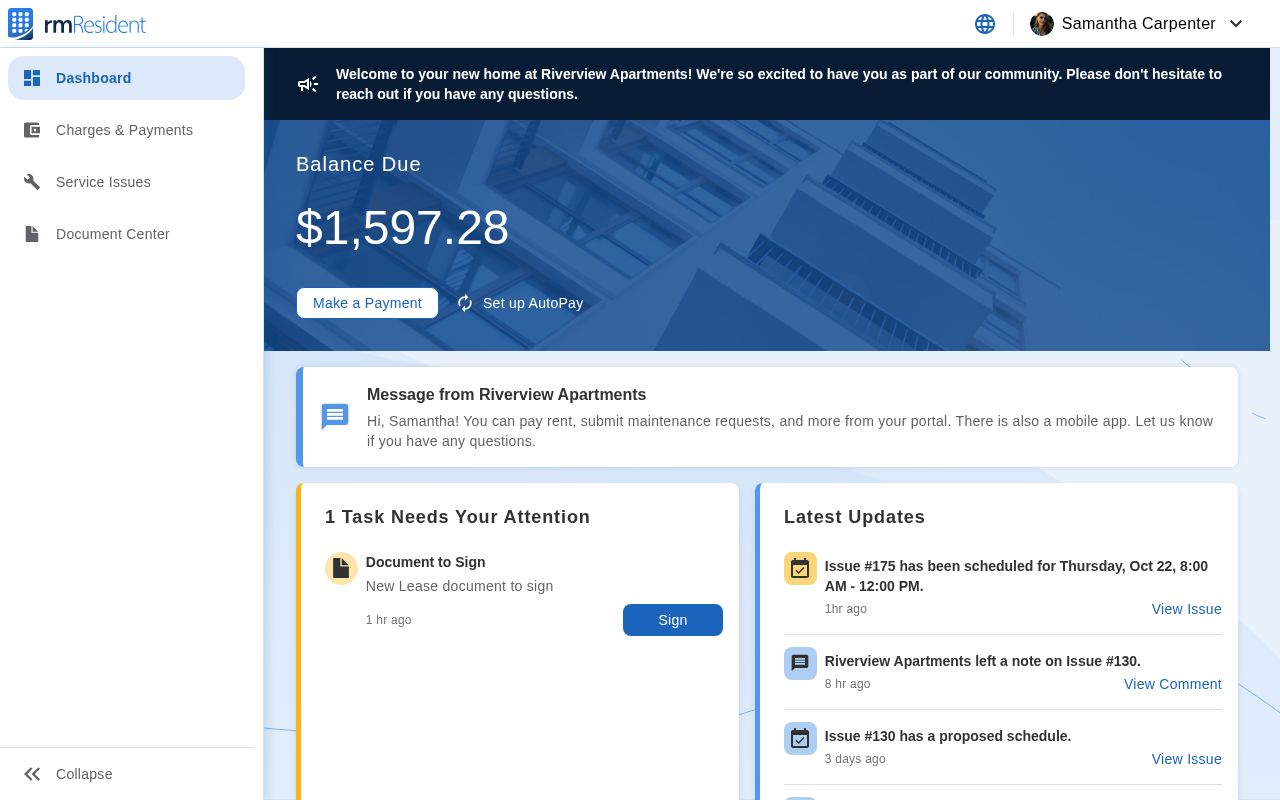Image resolution: width=1280 pixels, height=800 pixels.
Task: Click the '8 hr ago' timestamp
Action: pos(847,684)
